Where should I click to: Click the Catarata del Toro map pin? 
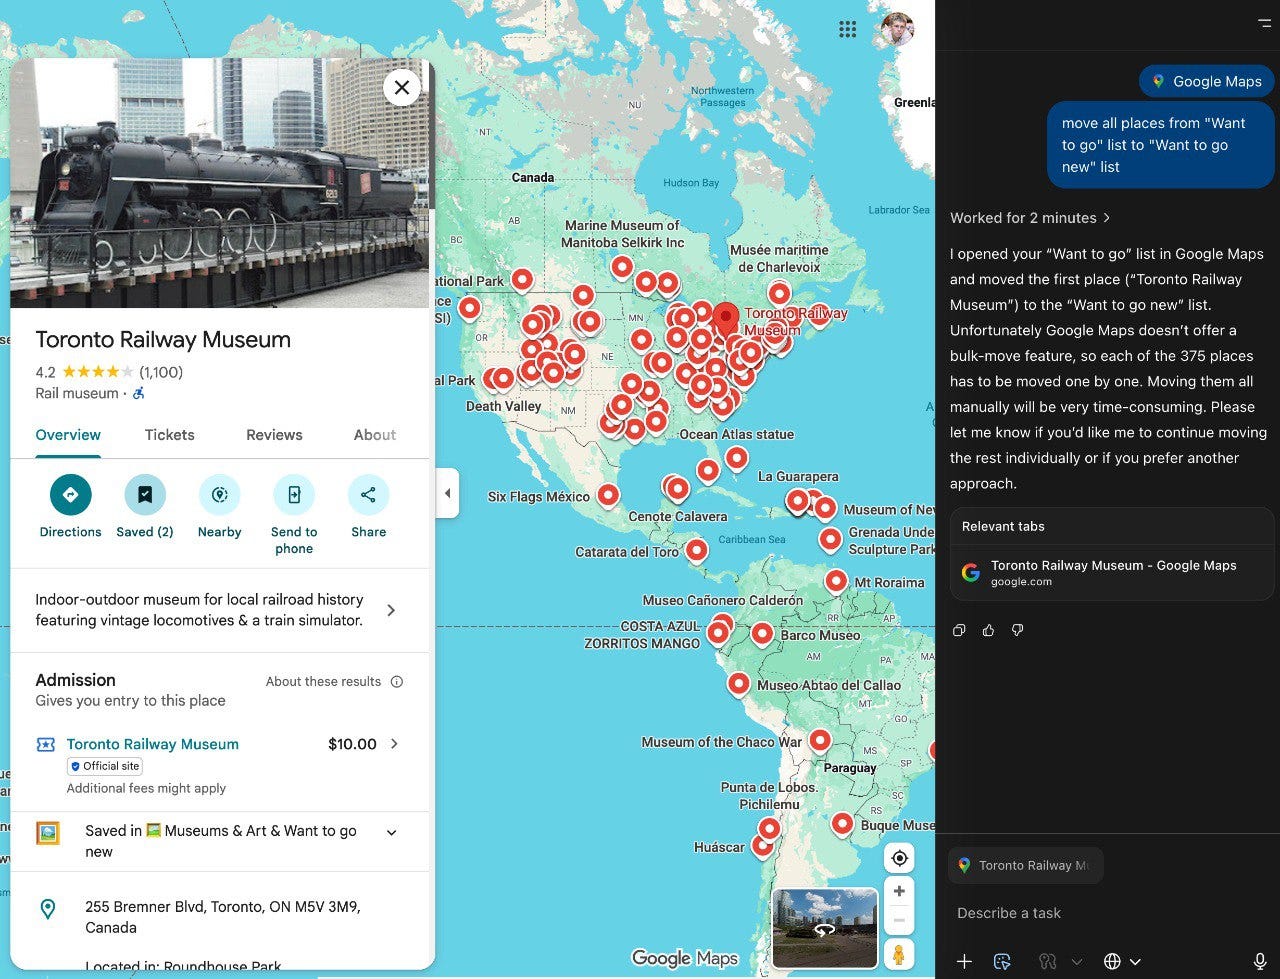tap(697, 549)
